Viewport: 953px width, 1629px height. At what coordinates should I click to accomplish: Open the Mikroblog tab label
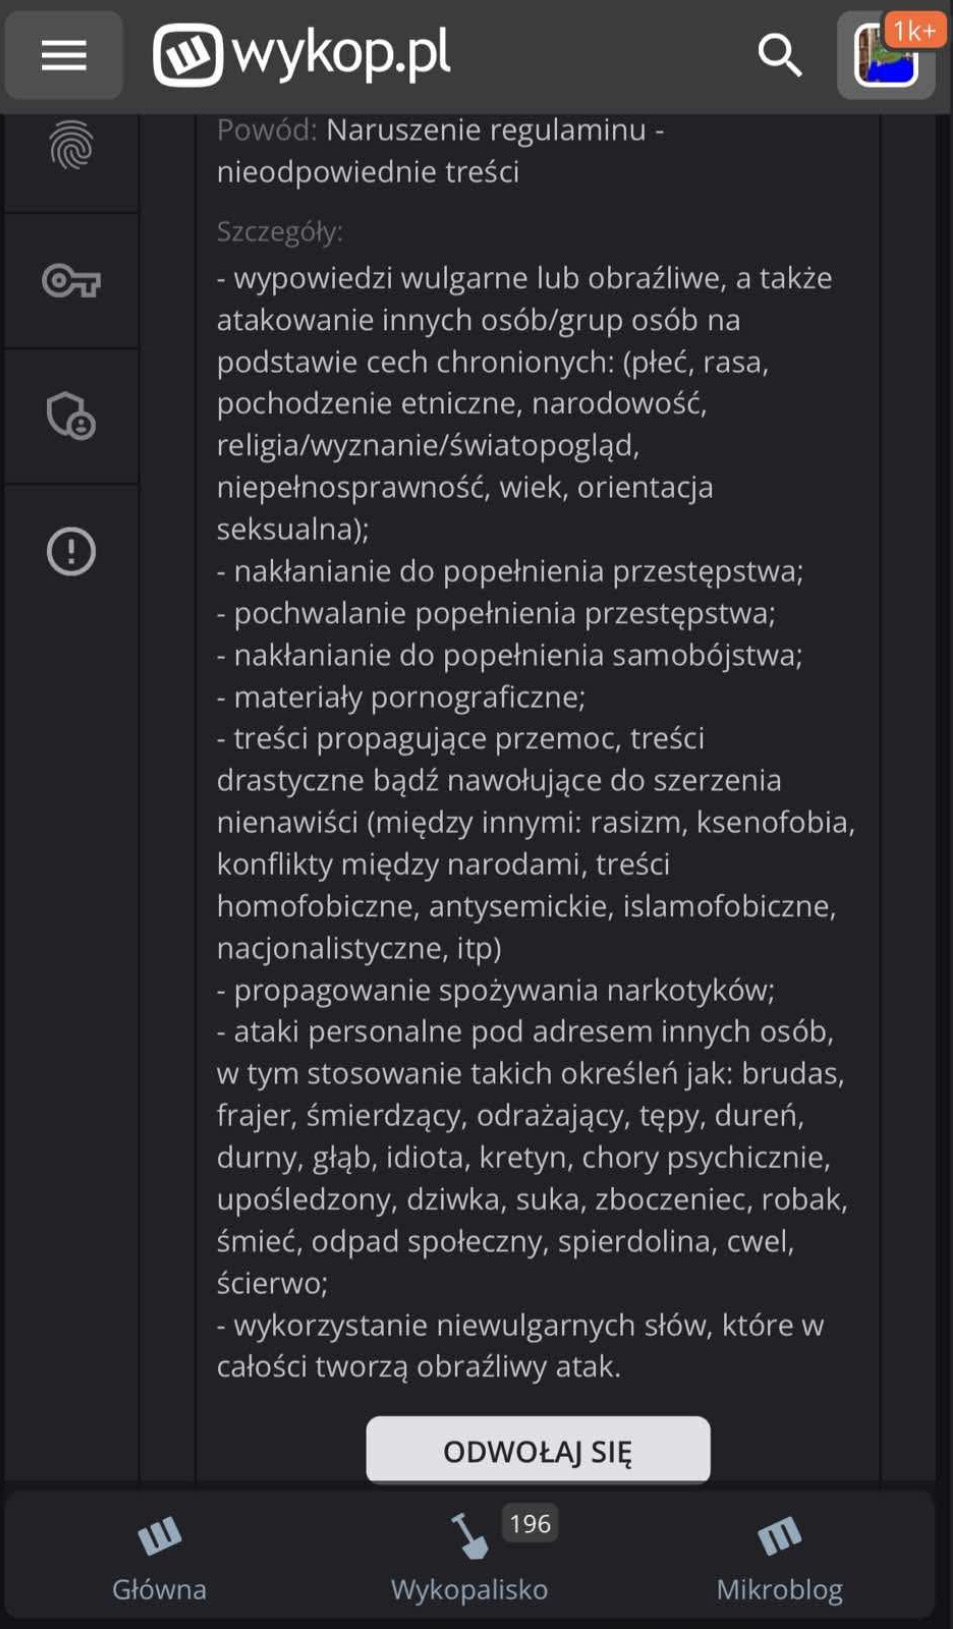tap(779, 1589)
